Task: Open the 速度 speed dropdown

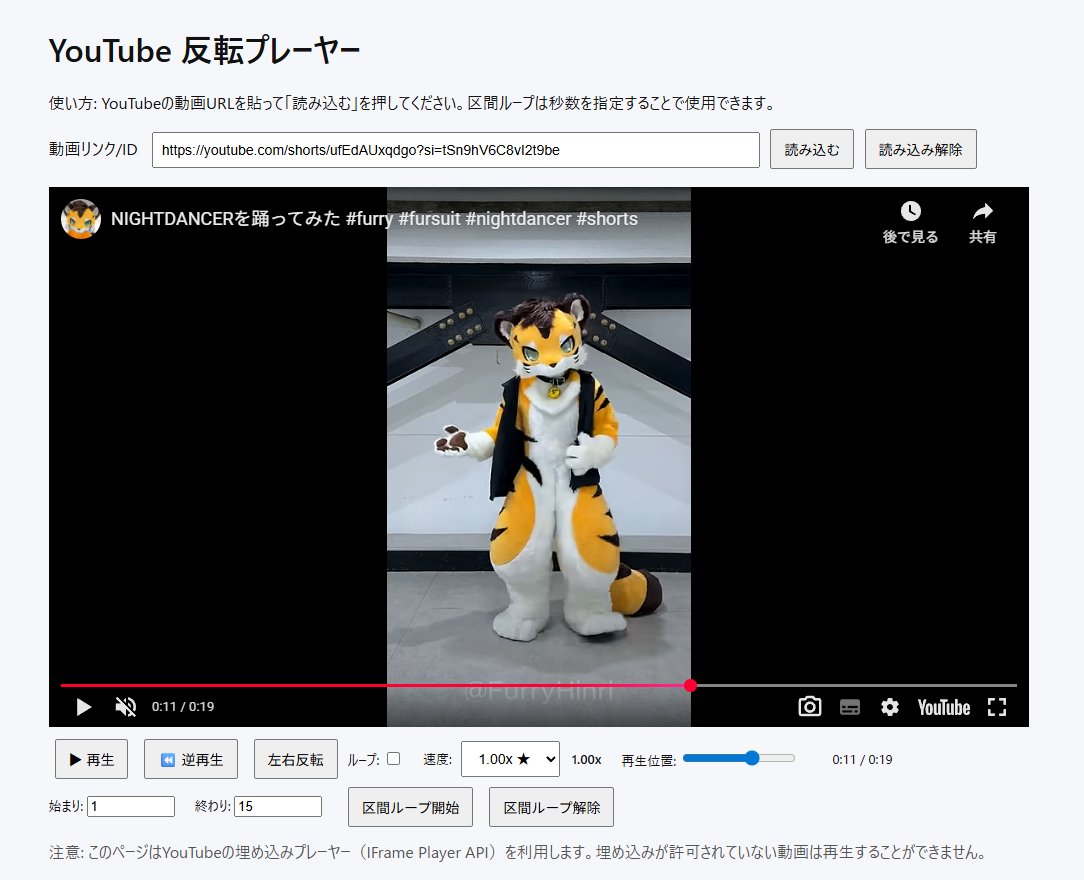Action: click(x=510, y=759)
